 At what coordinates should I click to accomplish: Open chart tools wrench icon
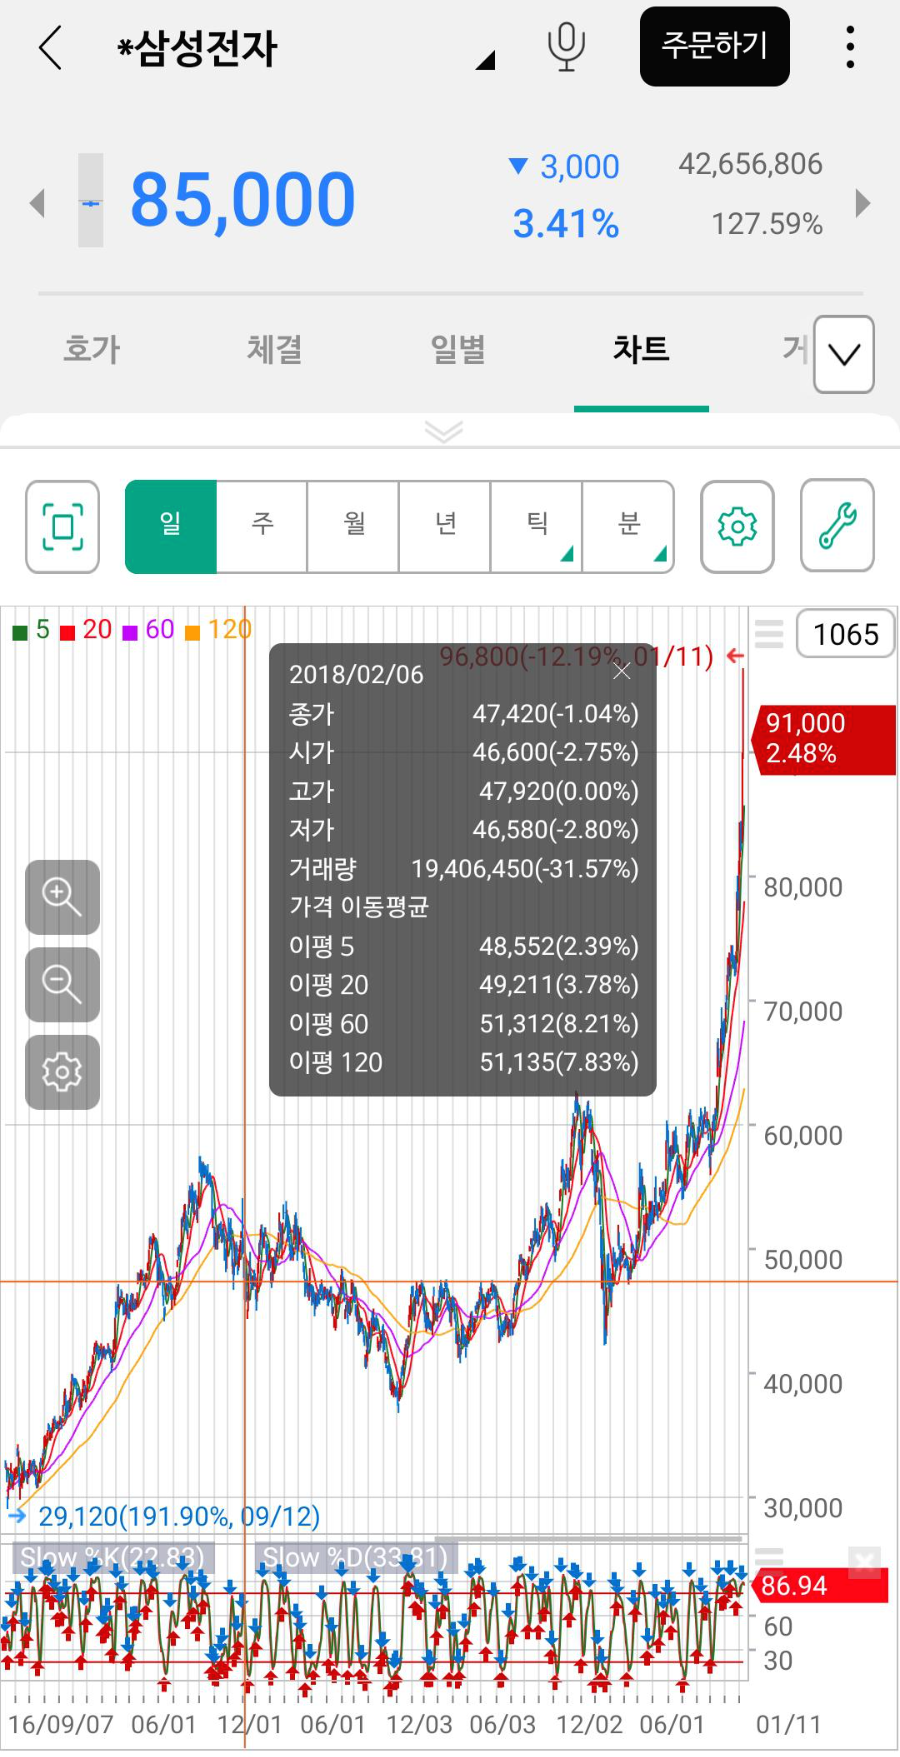point(838,526)
